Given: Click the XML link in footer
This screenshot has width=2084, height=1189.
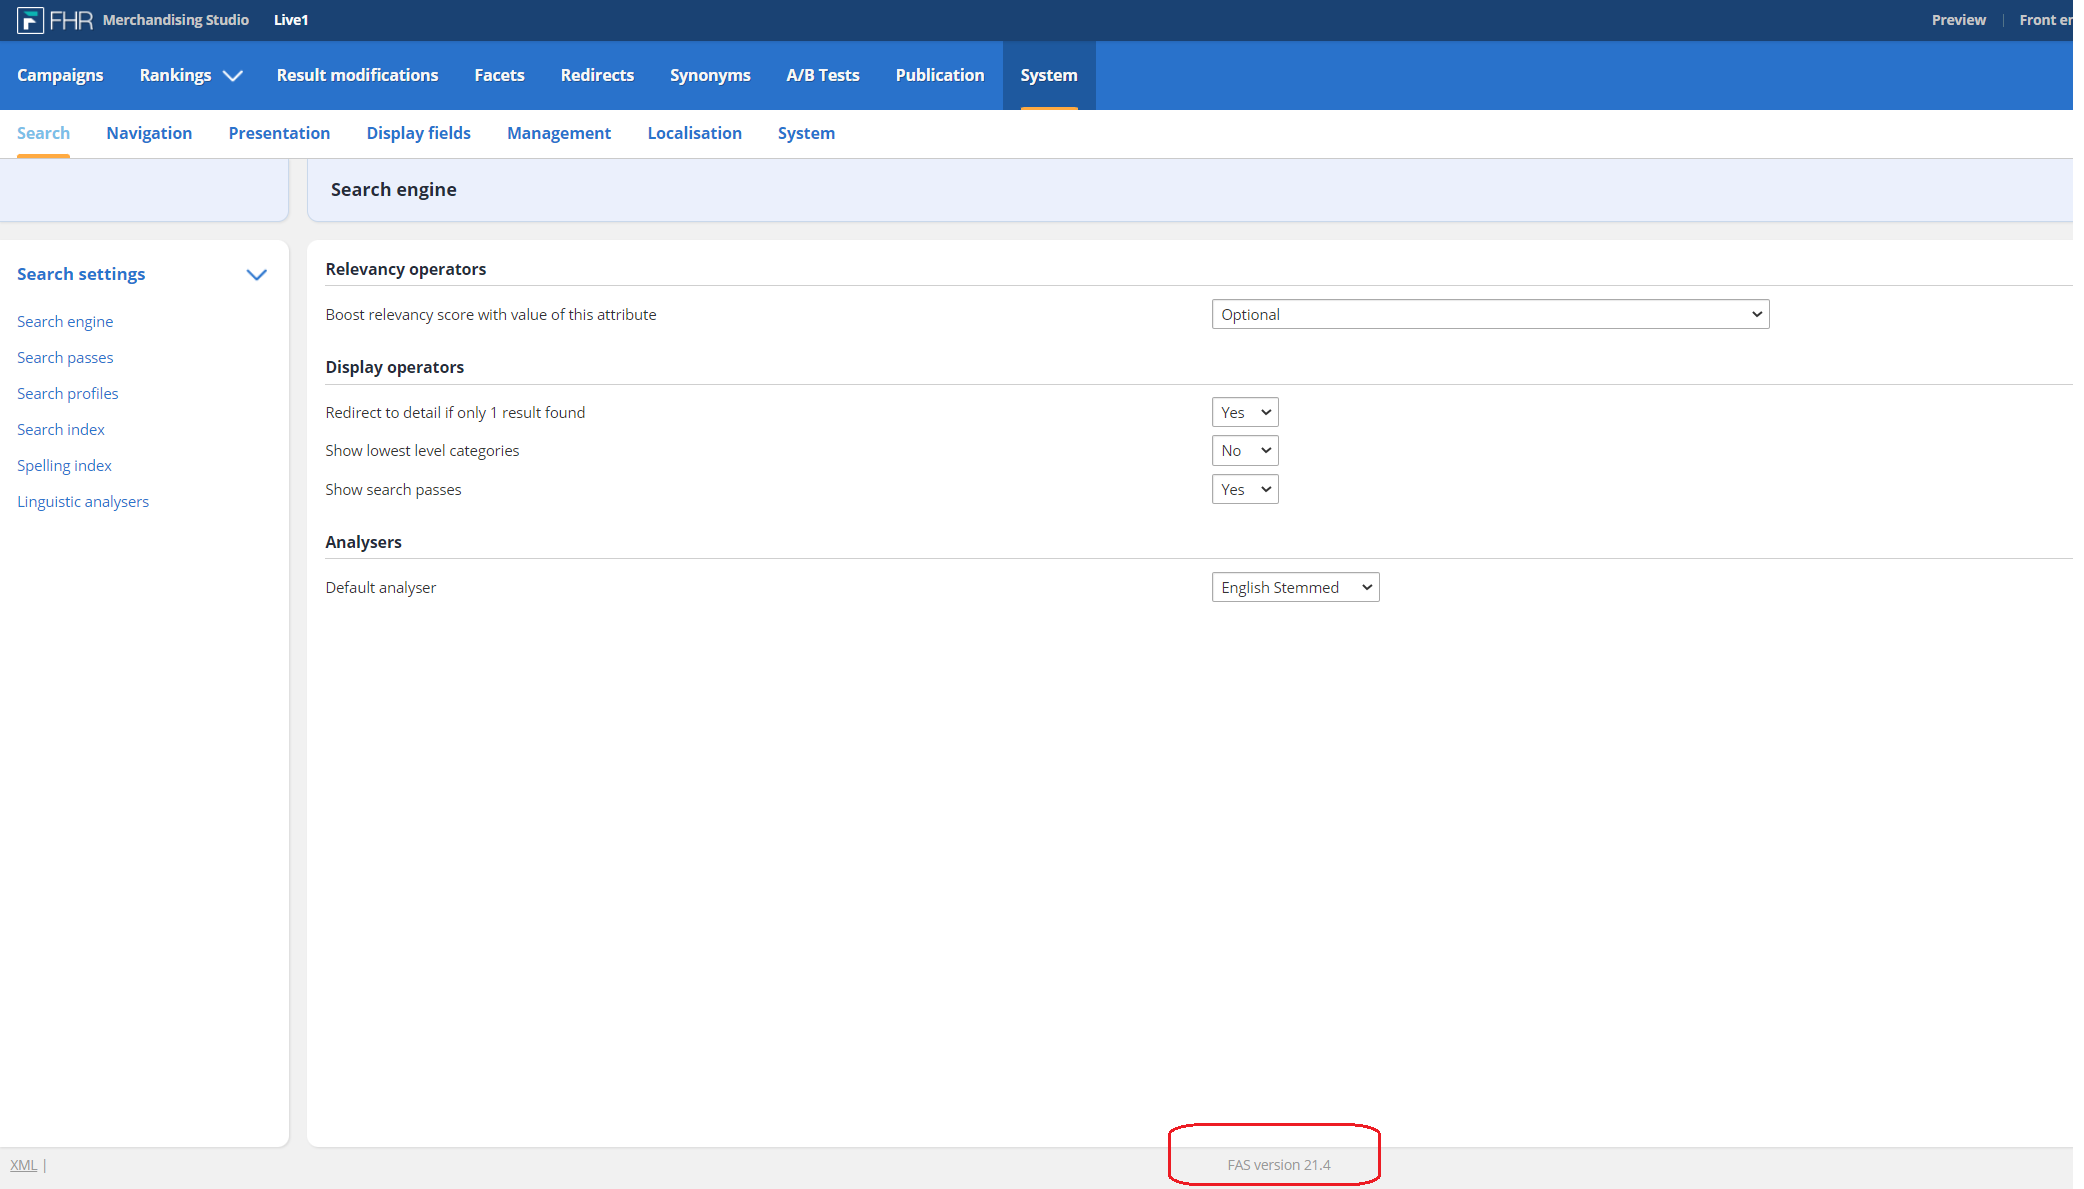Looking at the screenshot, I should coord(23,1165).
